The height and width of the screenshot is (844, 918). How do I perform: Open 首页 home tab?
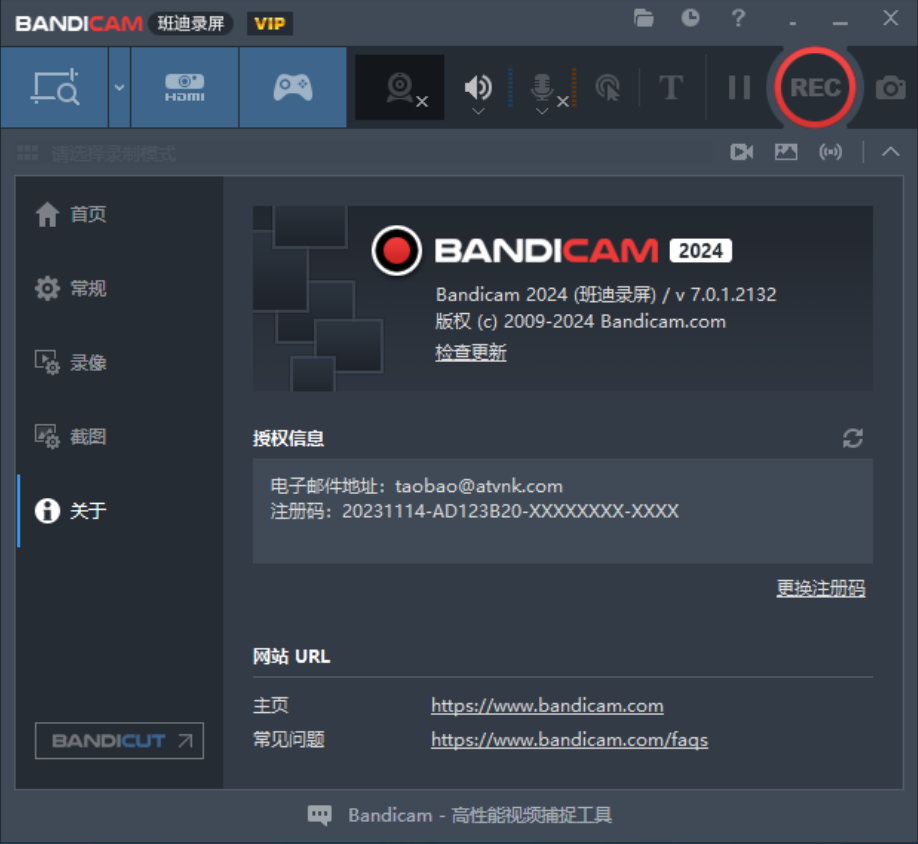[x=119, y=214]
